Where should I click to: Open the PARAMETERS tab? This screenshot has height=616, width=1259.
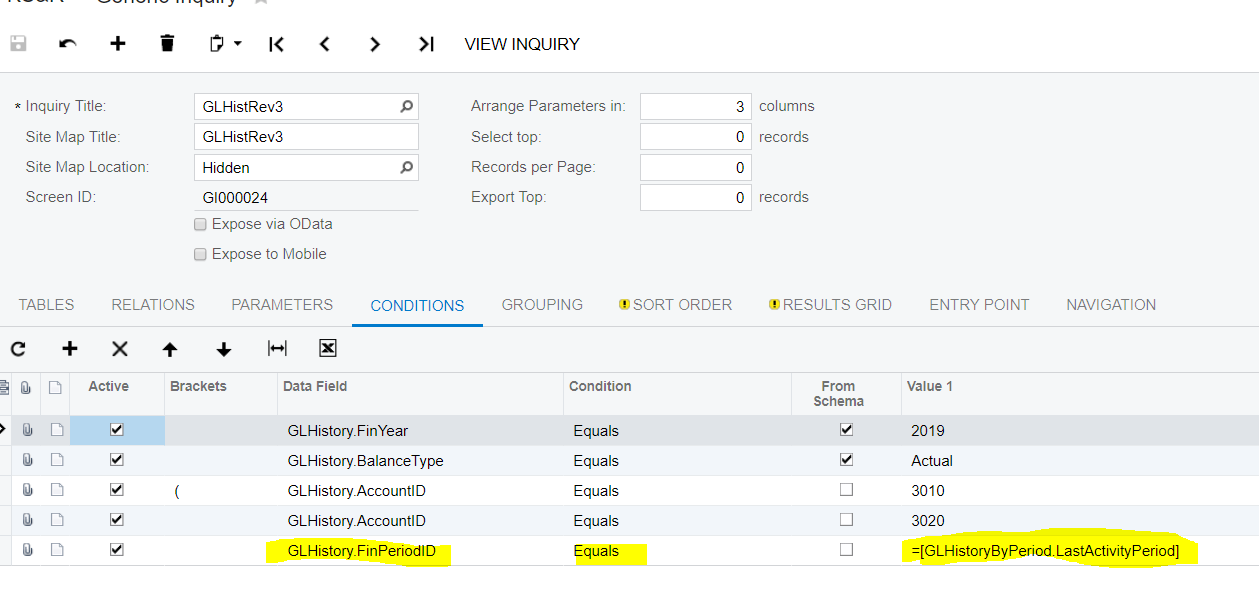[282, 305]
